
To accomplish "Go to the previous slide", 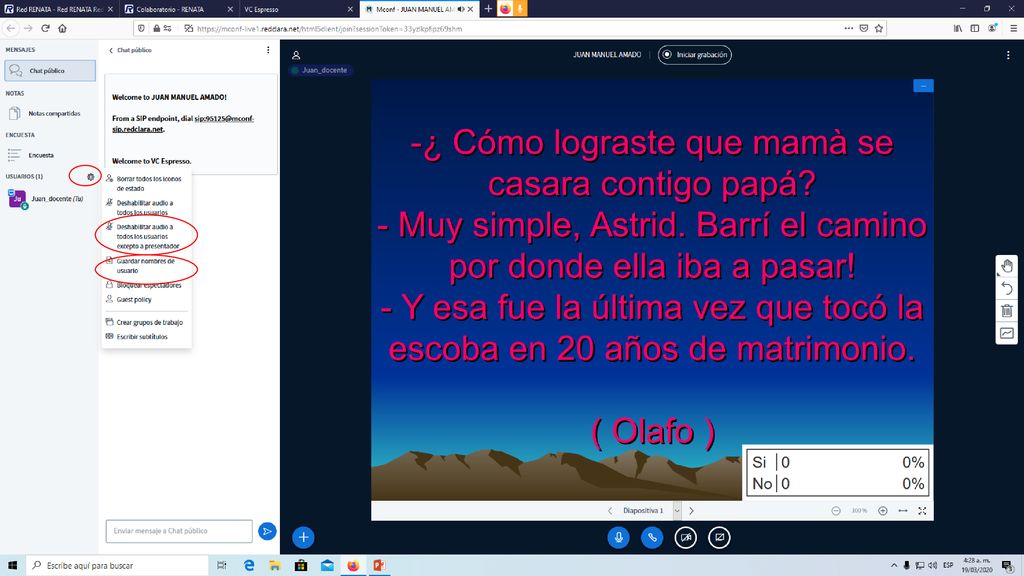I will click(610, 511).
